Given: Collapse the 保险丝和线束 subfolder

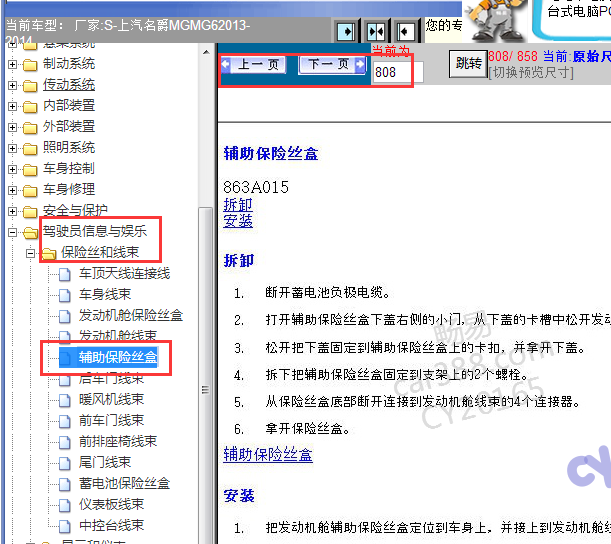Looking at the screenshot, I should (x=30, y=253).
